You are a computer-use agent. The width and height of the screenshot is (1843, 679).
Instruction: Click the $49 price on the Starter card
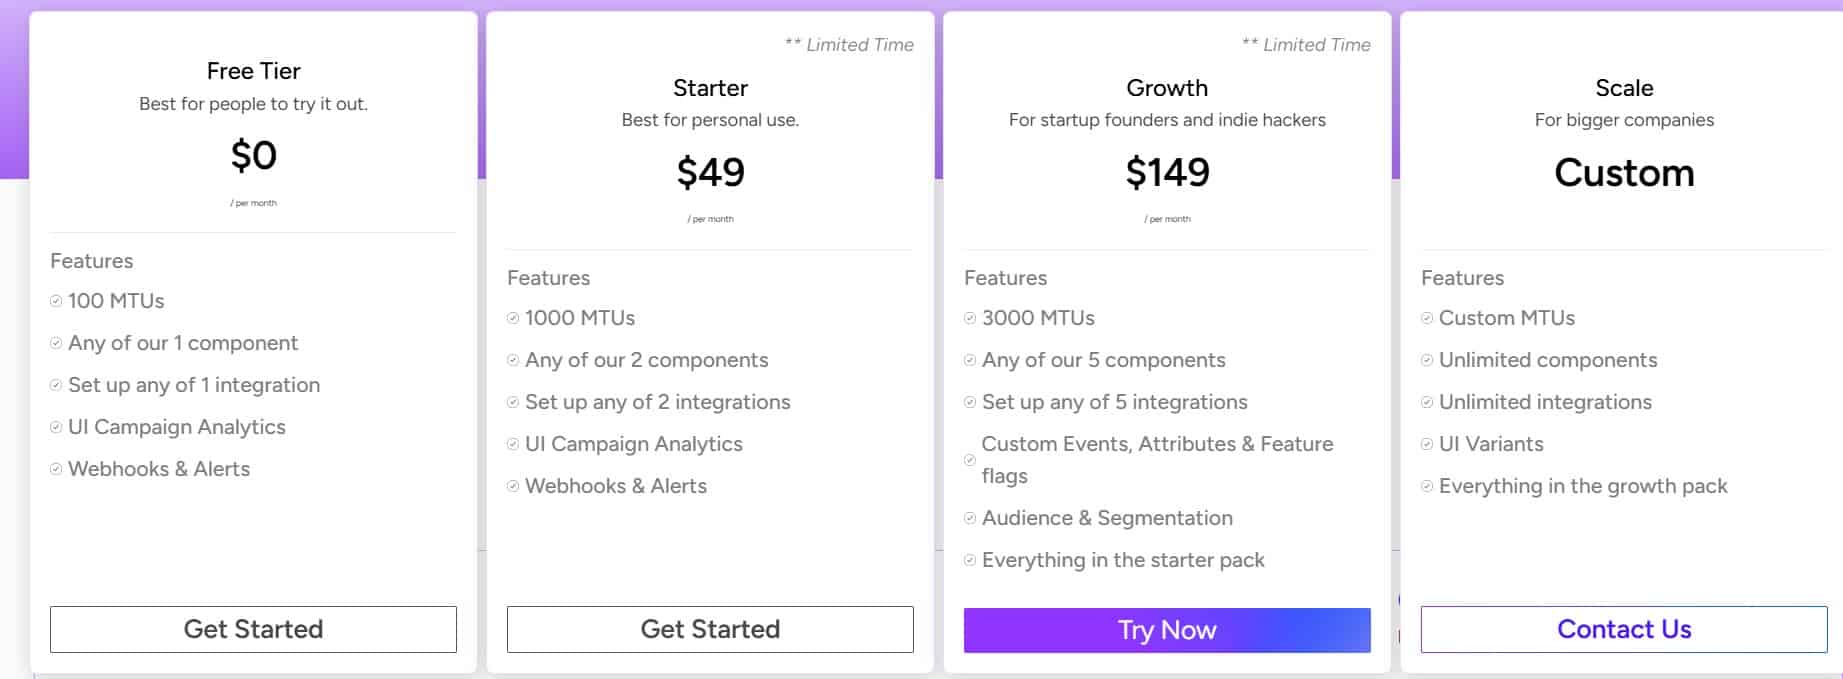[709, 171]
